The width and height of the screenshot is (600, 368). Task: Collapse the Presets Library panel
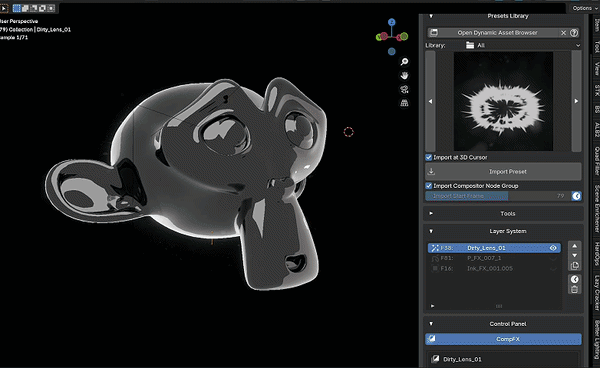pos(431,16)
